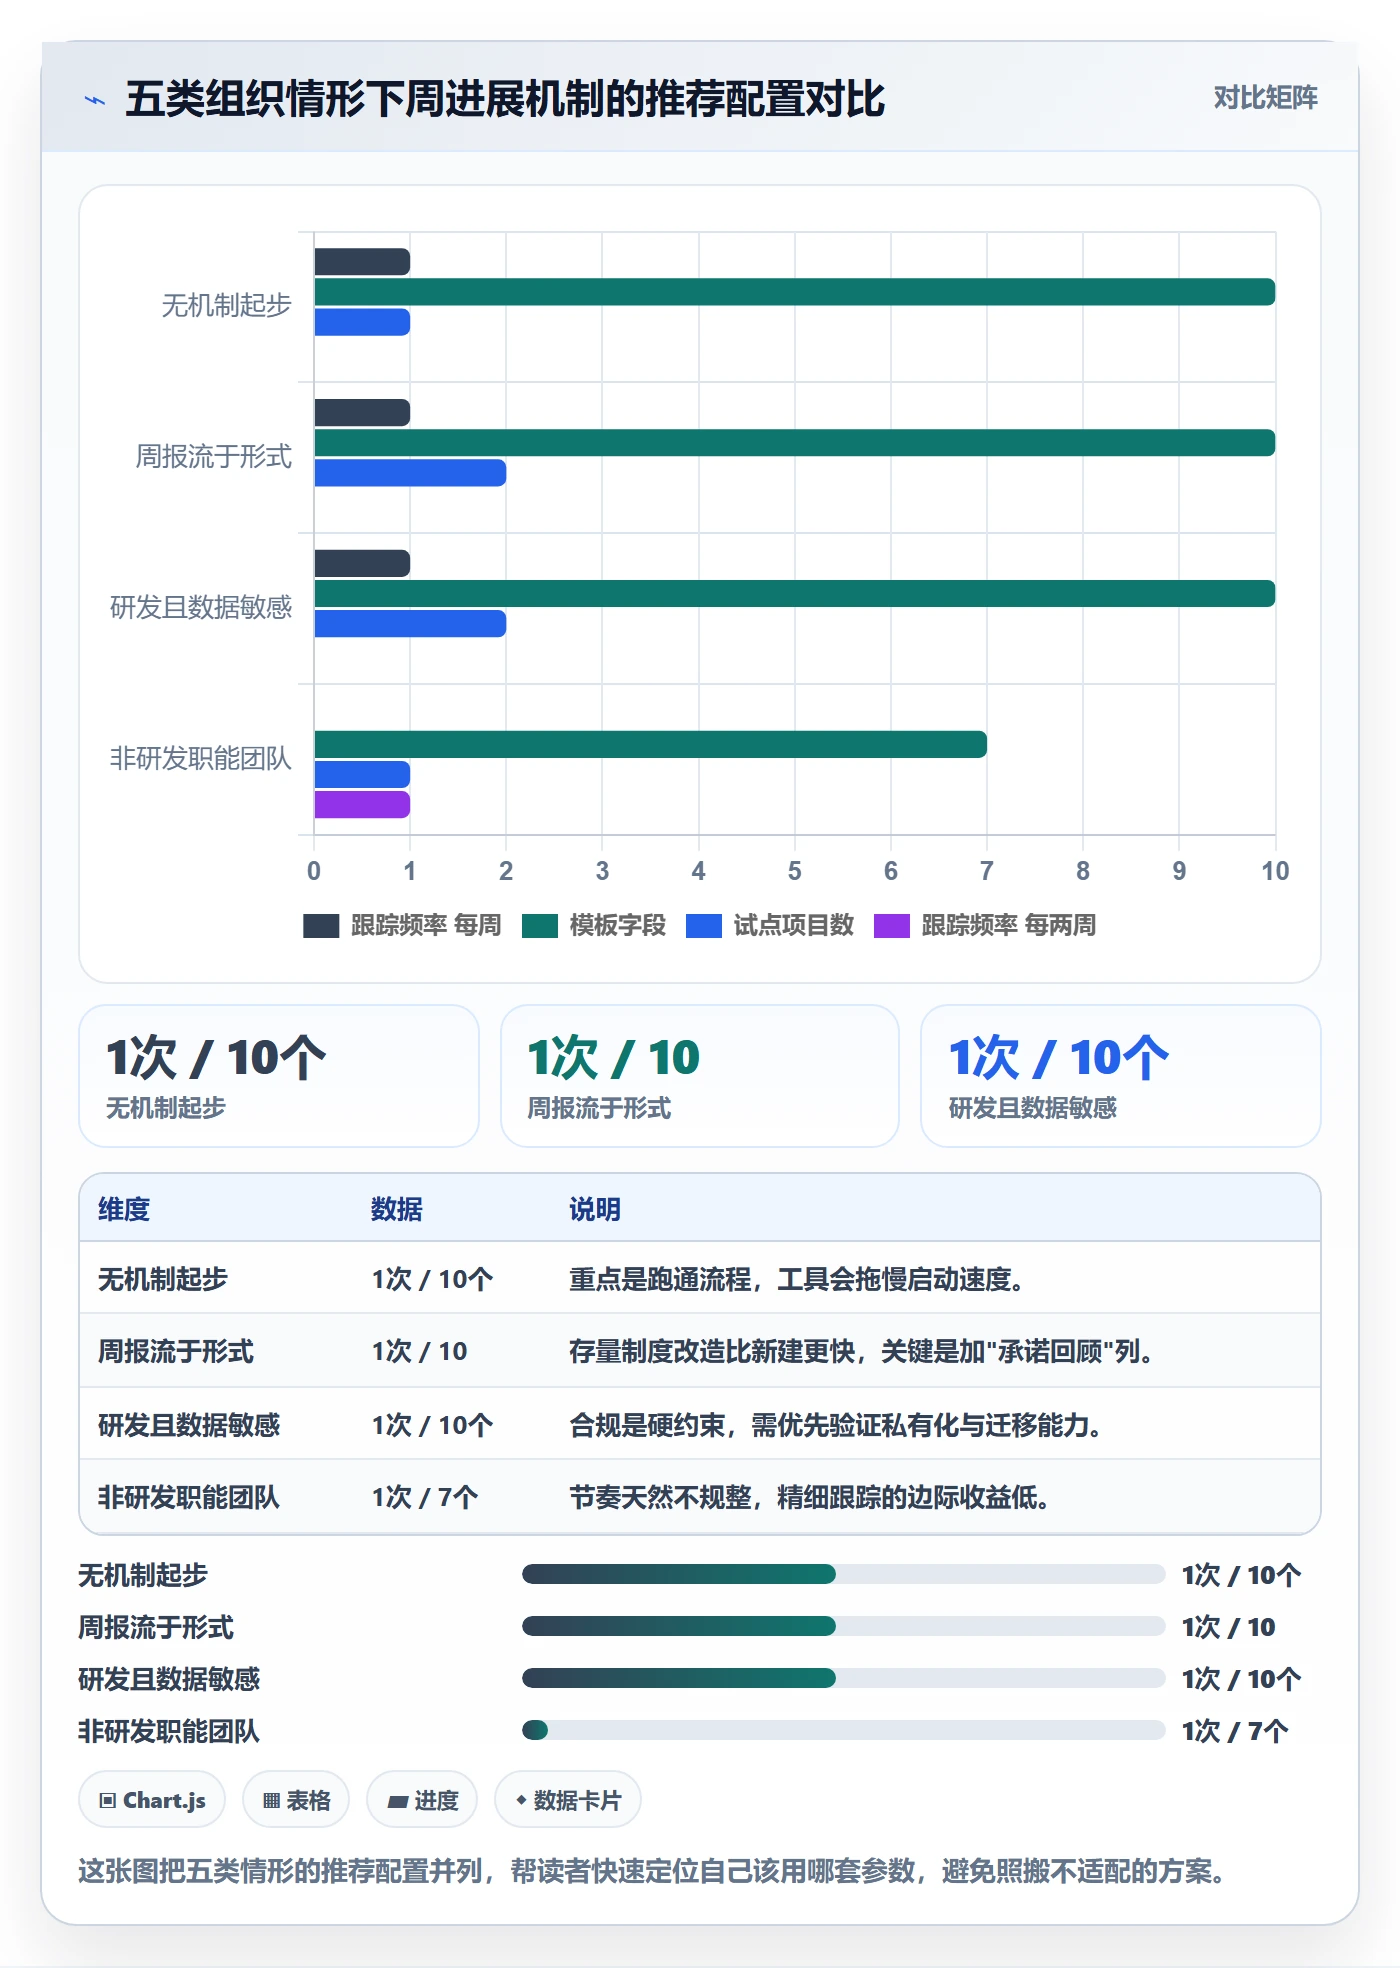Click the progress bar in the 非研发职能团队 row
Image resolution: width=1400 pixels, height=1968 pixels.
(843, 1731)
